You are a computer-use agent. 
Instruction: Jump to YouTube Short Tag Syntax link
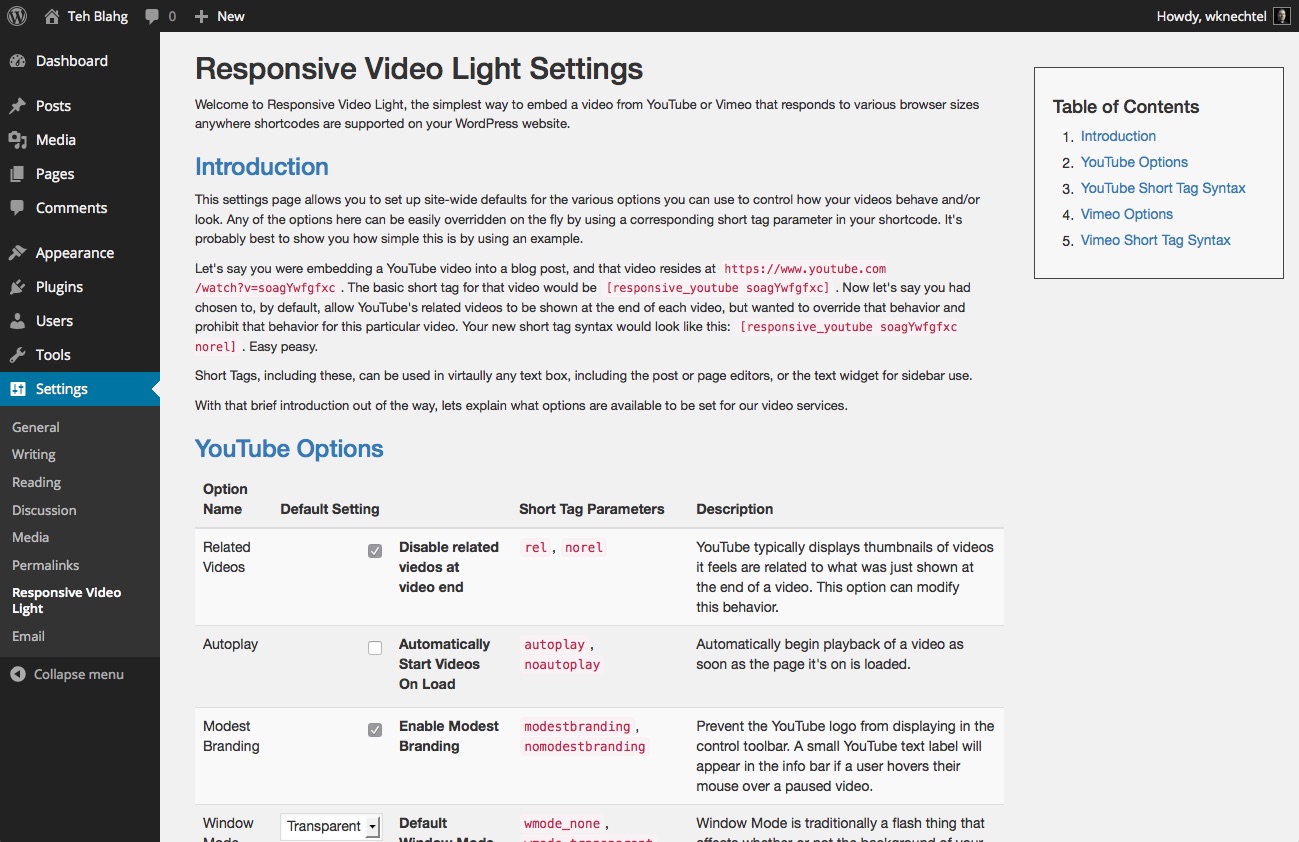click(x=1163, y=188)
